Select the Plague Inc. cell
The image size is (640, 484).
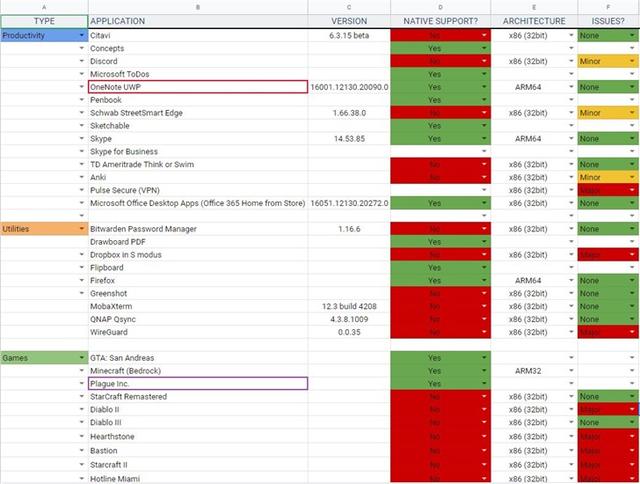[x=198, y=384]
